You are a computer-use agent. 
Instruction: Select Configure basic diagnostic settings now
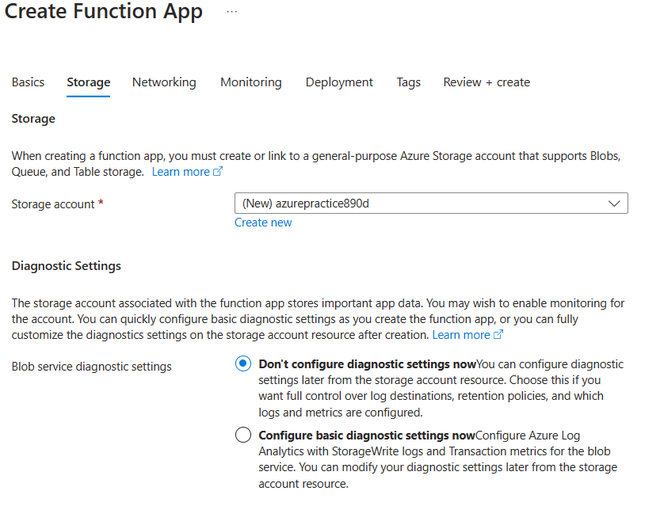click(x=243, y=435)
